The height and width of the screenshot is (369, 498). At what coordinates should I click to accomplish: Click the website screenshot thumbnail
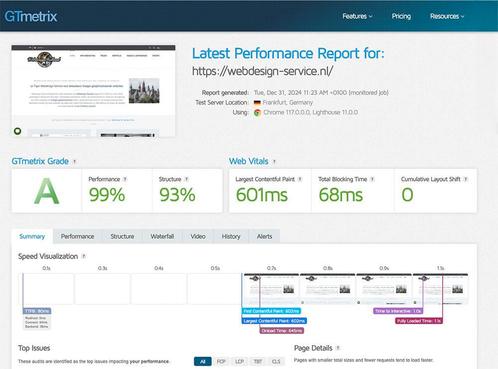(93, 91)
